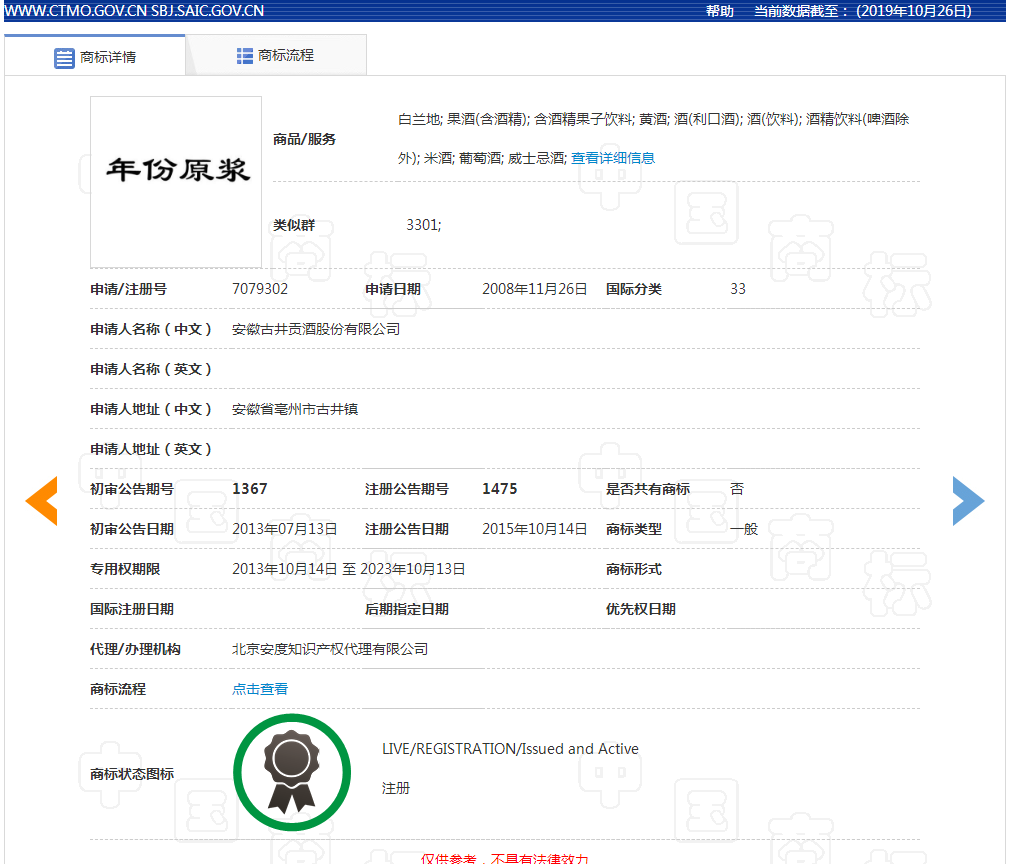Select applicant name 安徽古井贡酒股份有限公司
Viewport: 1009px width, 864px height.
[316, 329]
